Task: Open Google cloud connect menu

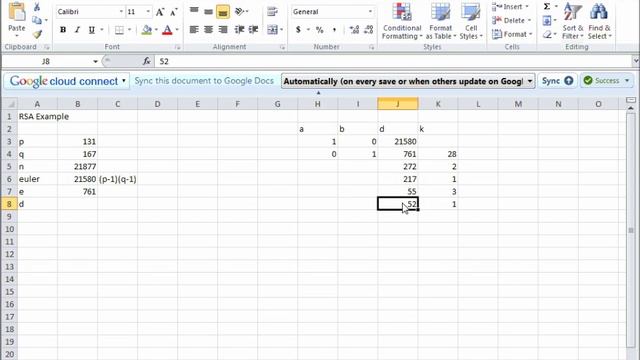Action: point(67,81)
